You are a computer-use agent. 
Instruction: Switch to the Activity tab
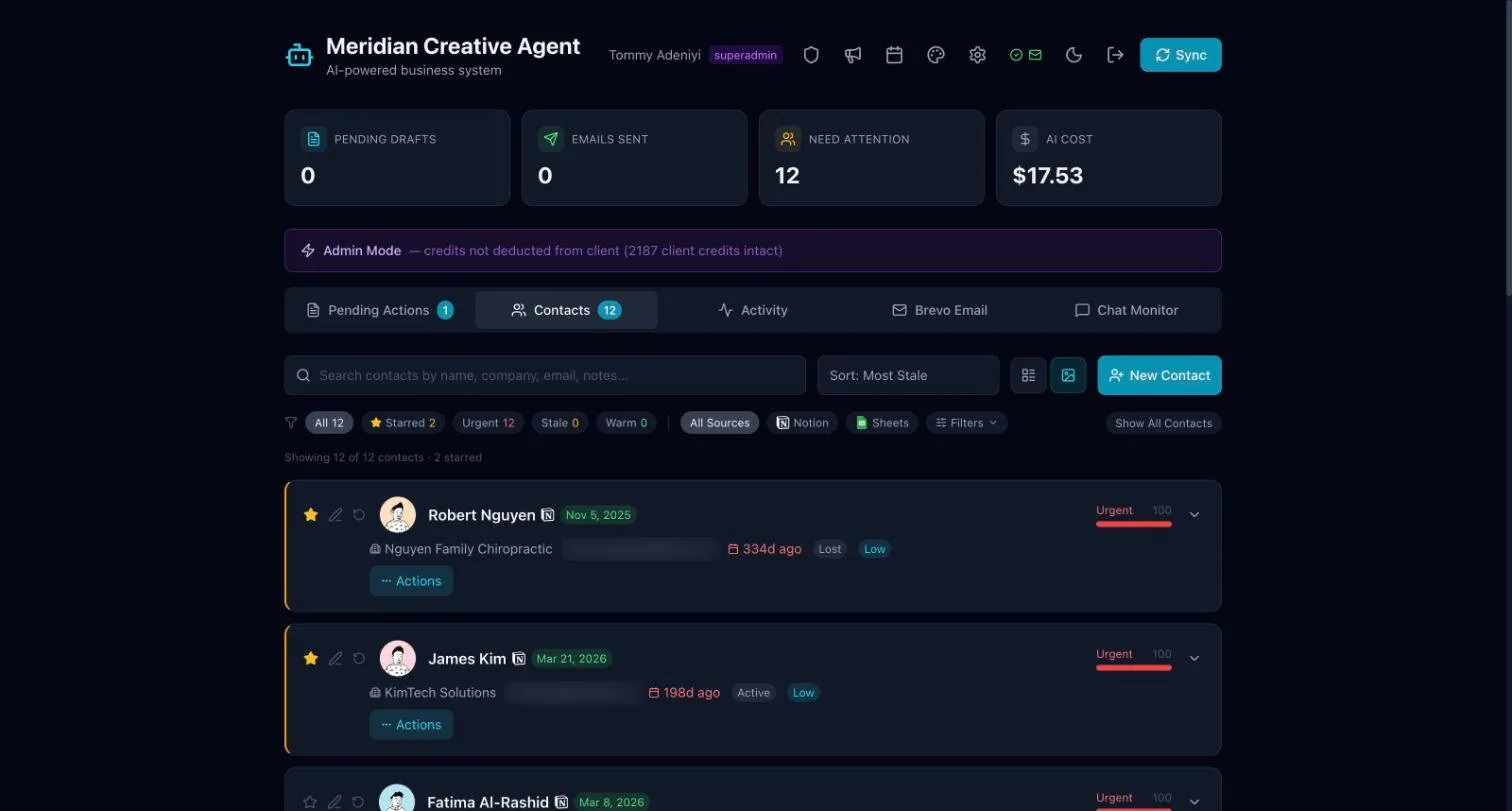coord(753,310)
